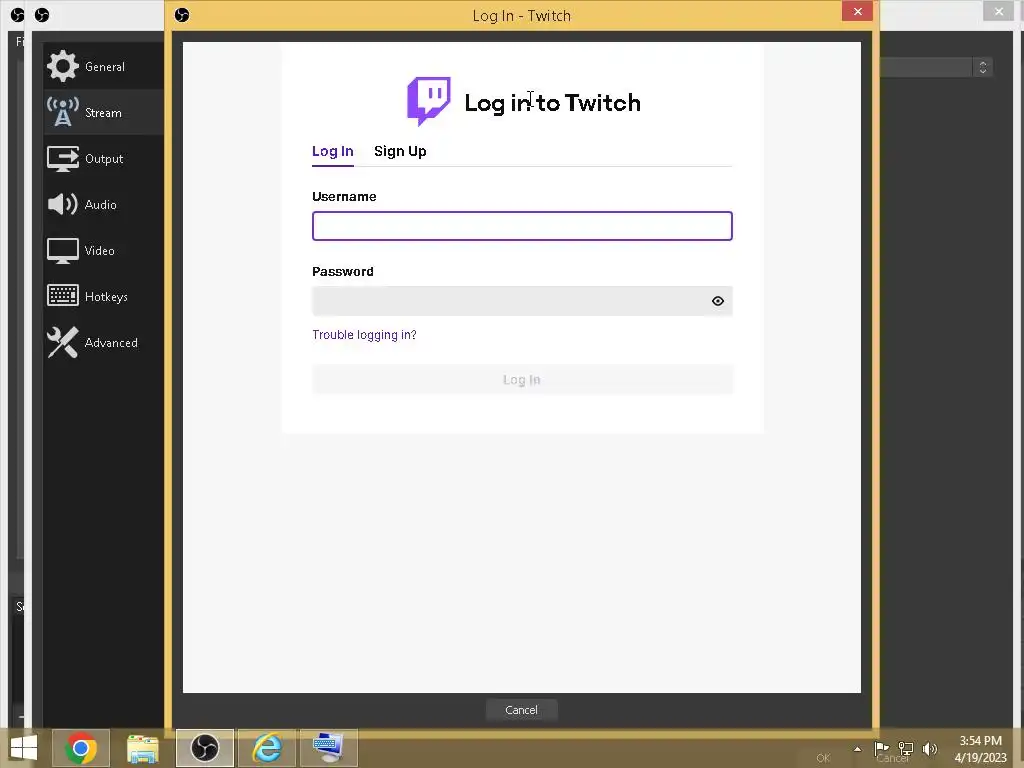Open Action Center flag icon in tray

click(881, 748)
